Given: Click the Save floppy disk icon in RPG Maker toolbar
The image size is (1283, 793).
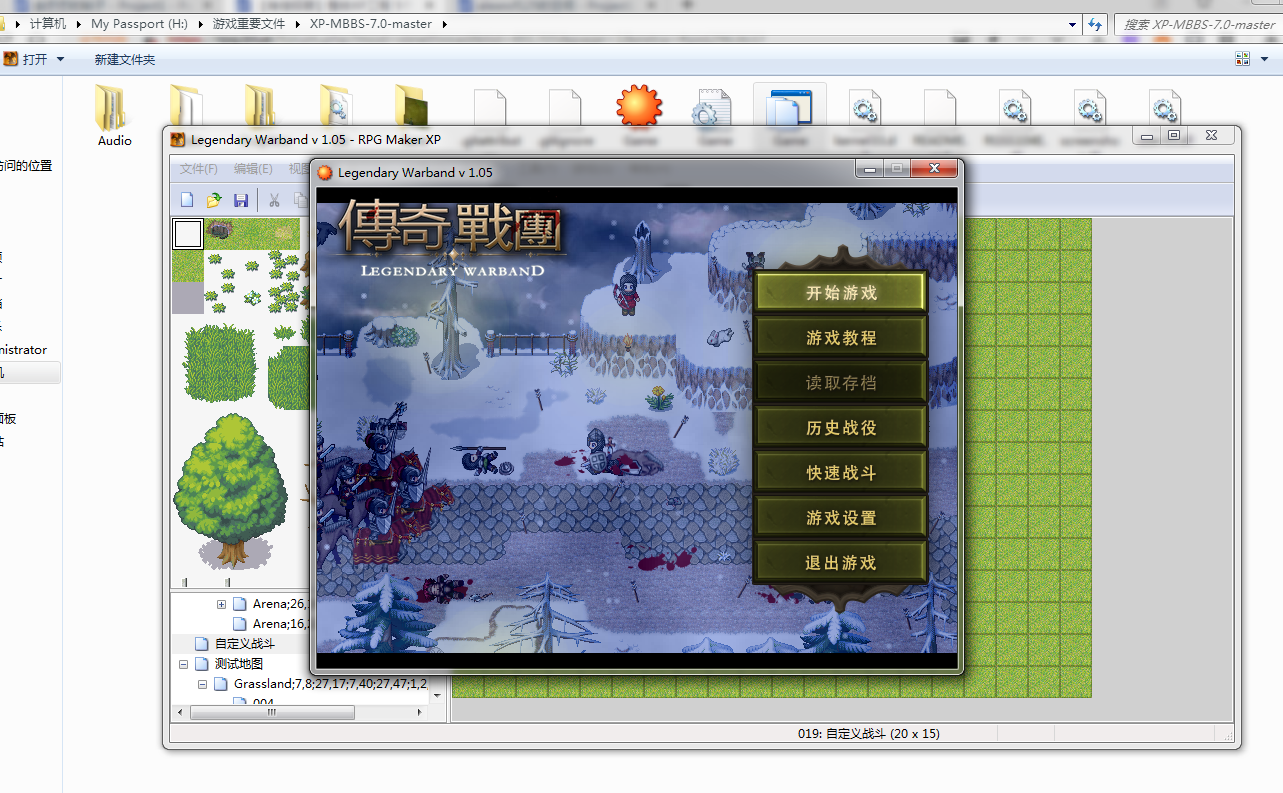Looking at the screenshot, I should pos(241,200).
